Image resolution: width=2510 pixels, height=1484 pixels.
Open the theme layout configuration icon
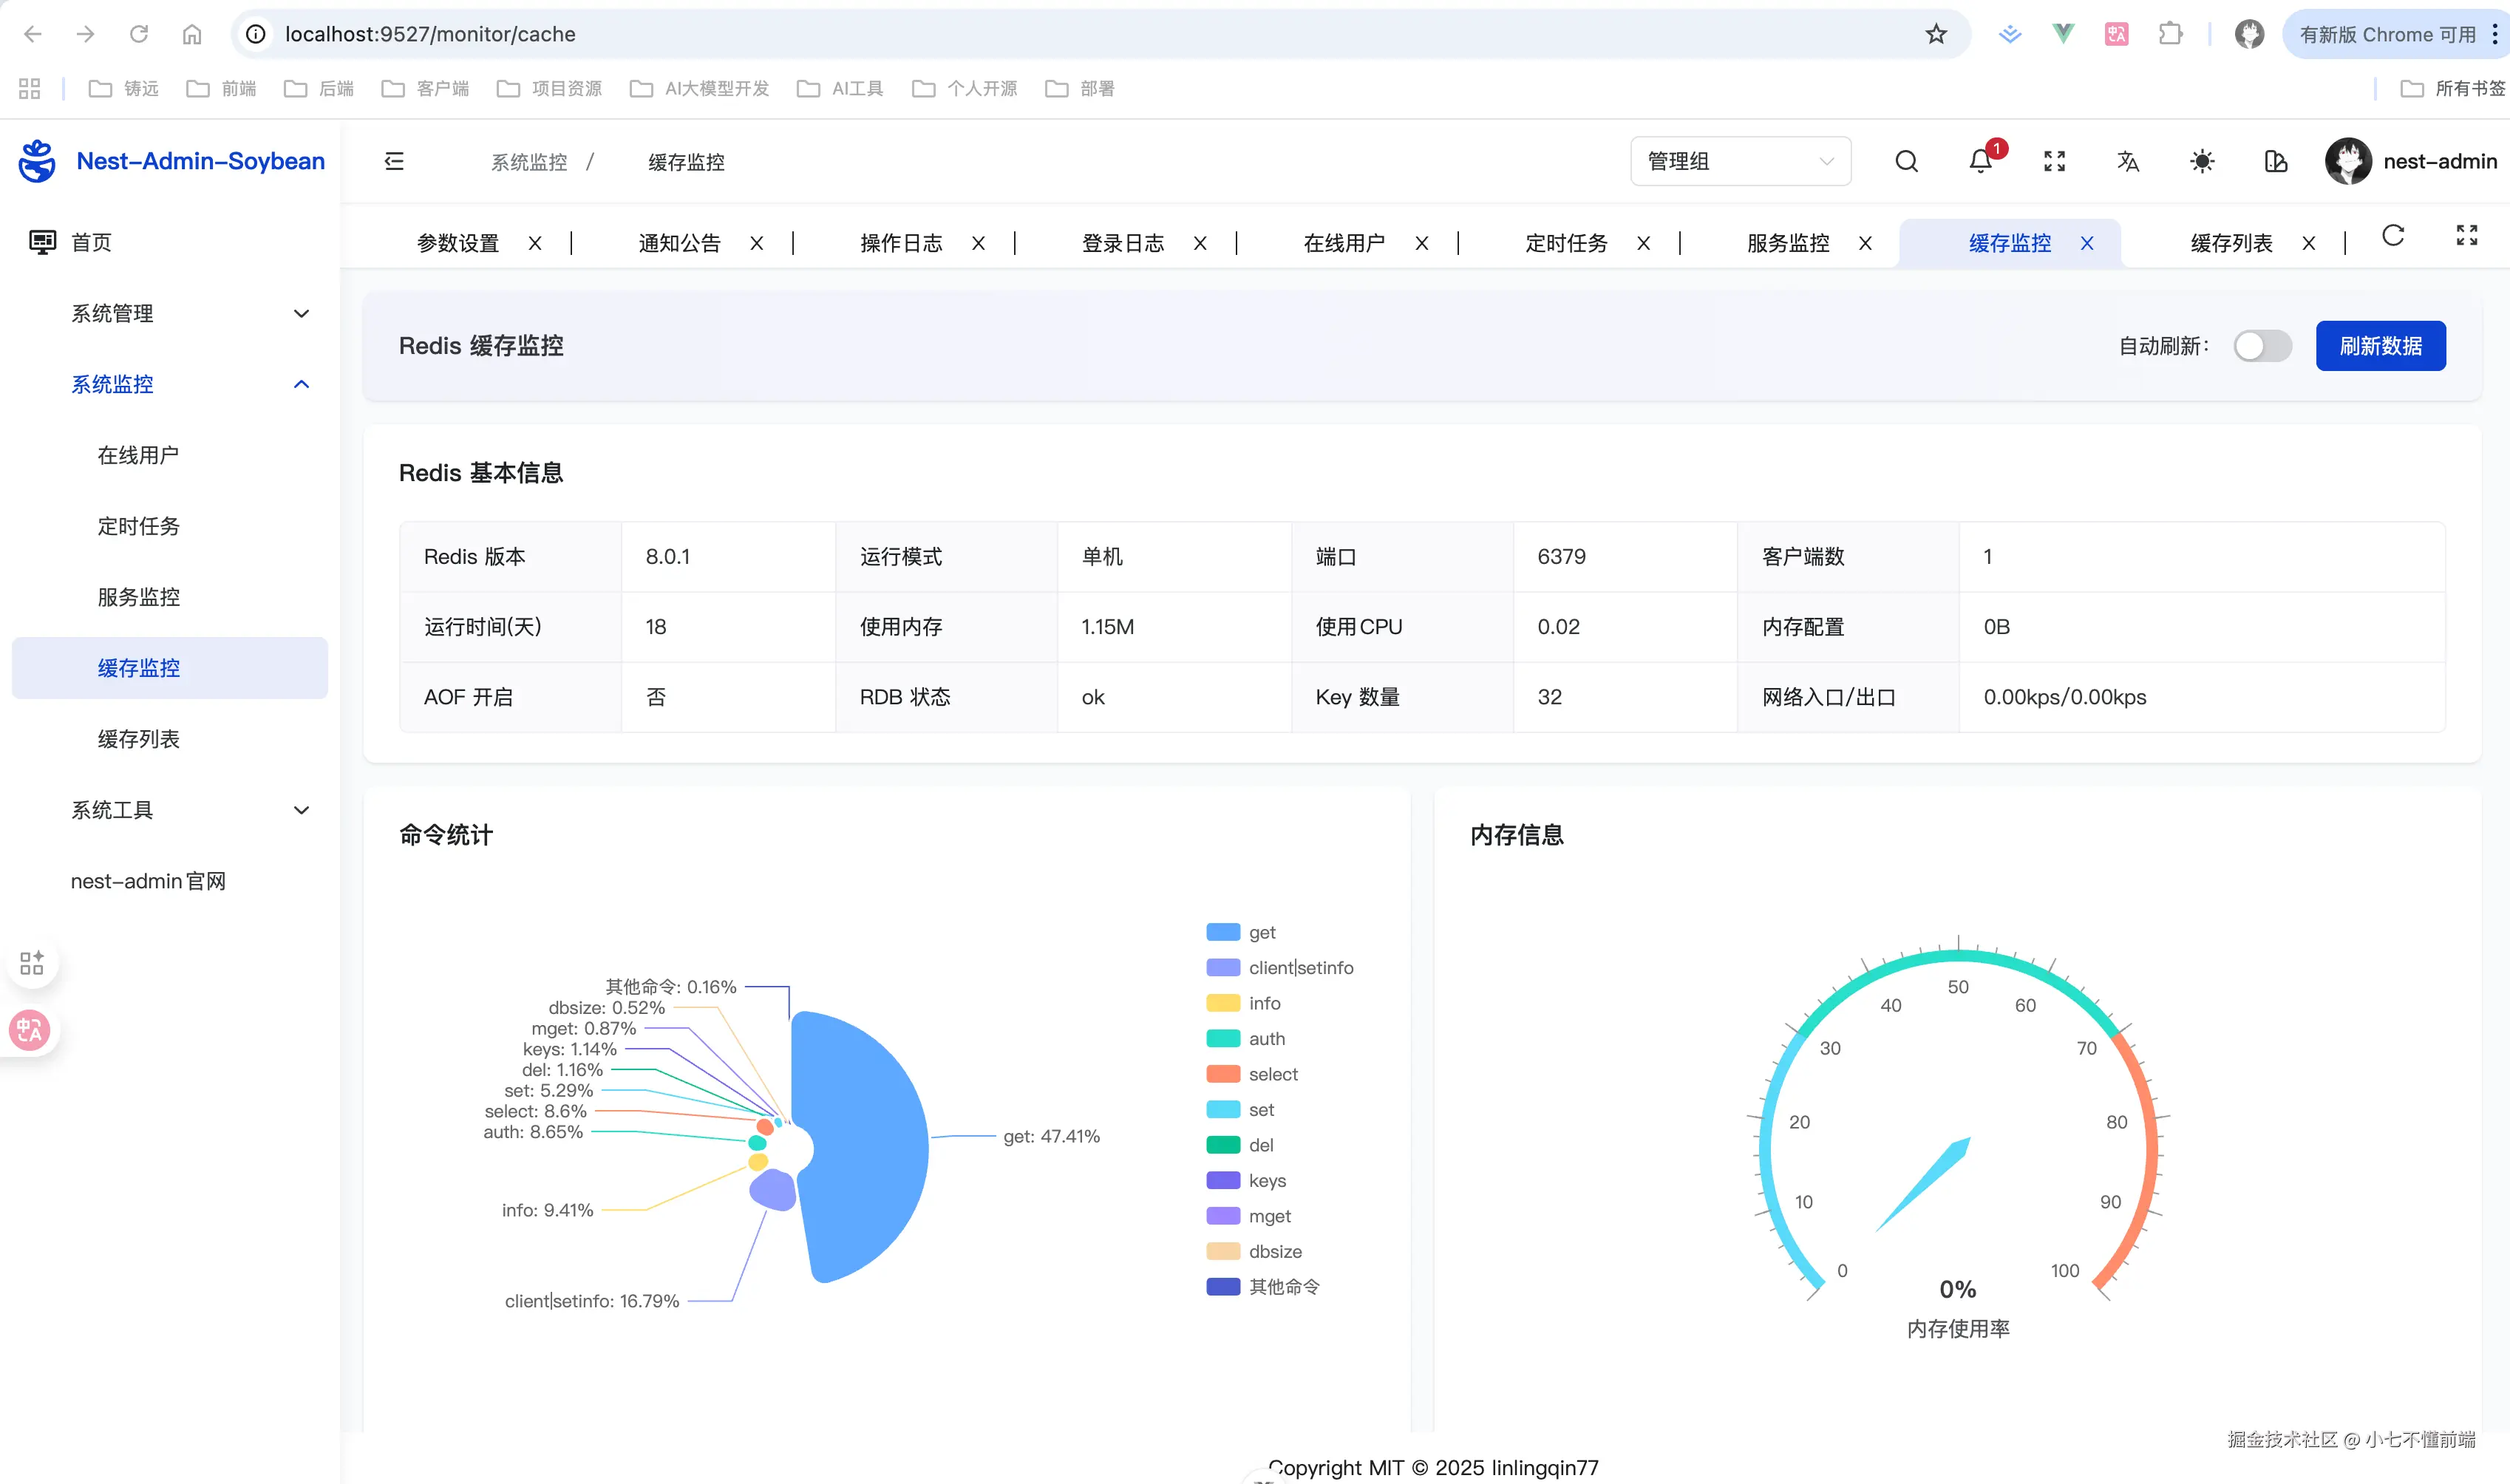pos(2276,161)
